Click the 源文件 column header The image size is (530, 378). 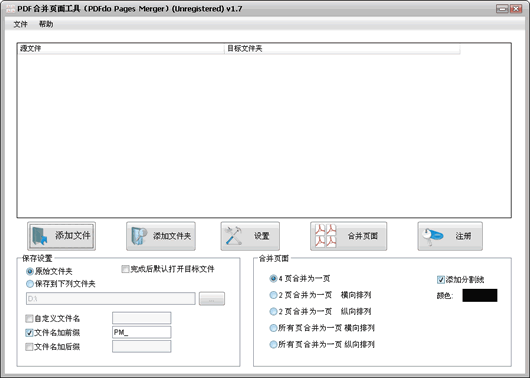click(x=121, y=49)
